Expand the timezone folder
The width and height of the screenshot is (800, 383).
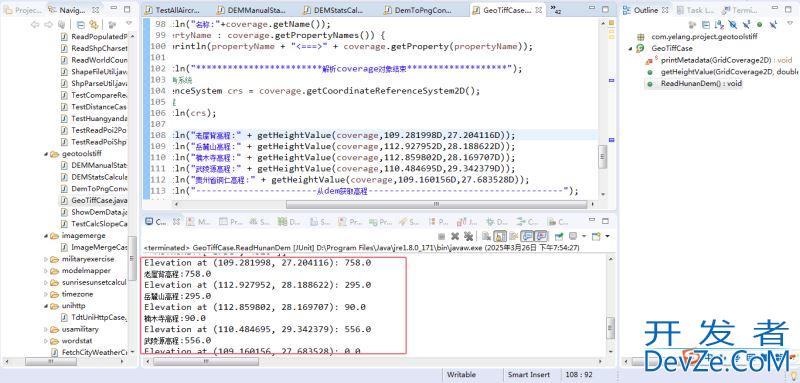(x=46, y=294)
